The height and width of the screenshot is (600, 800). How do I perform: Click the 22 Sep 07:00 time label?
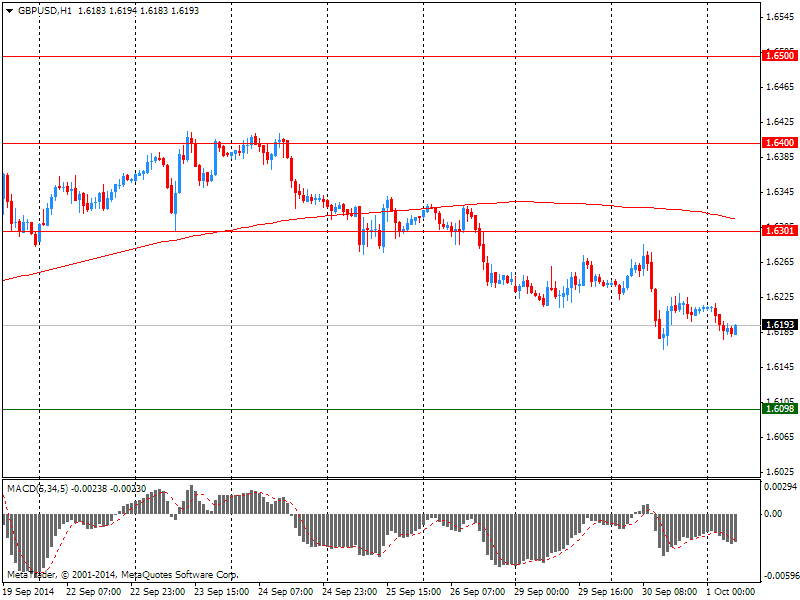pos(94,592)
